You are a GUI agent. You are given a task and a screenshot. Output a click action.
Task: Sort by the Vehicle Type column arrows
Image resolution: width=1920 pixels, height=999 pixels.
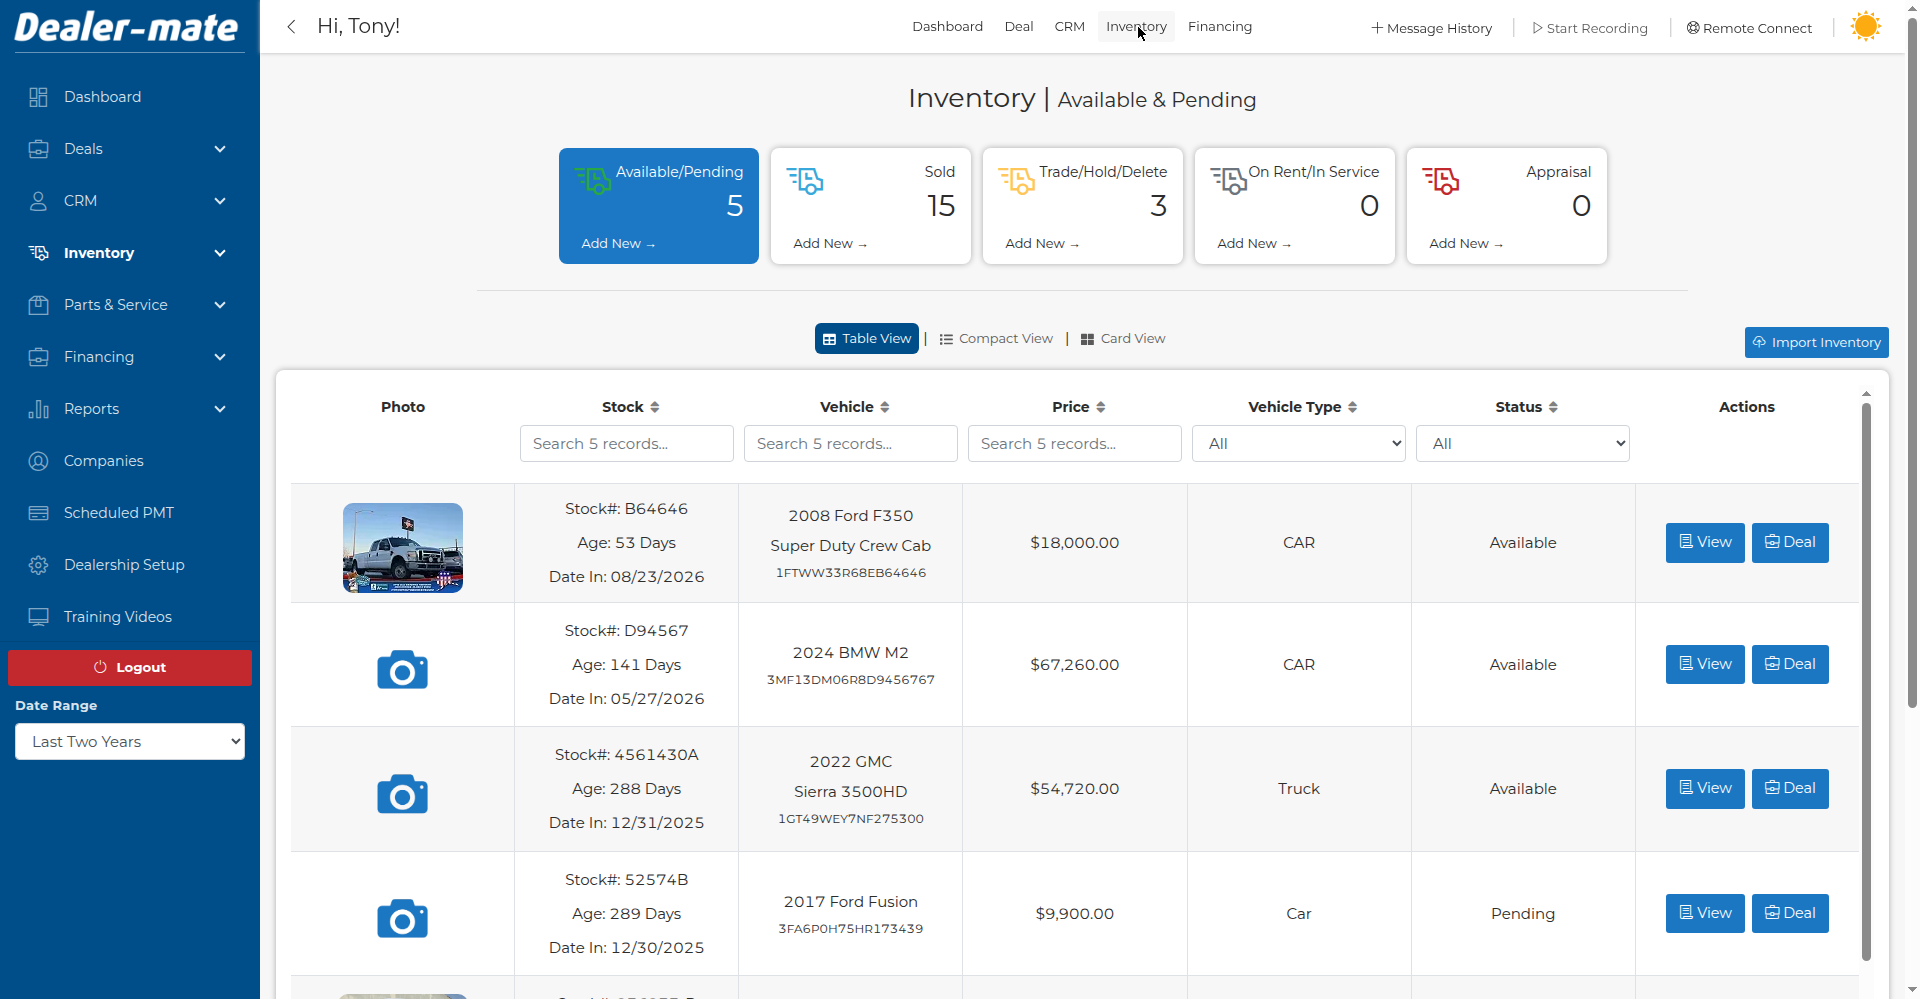pyautogui.click(x=1353, y=407)
